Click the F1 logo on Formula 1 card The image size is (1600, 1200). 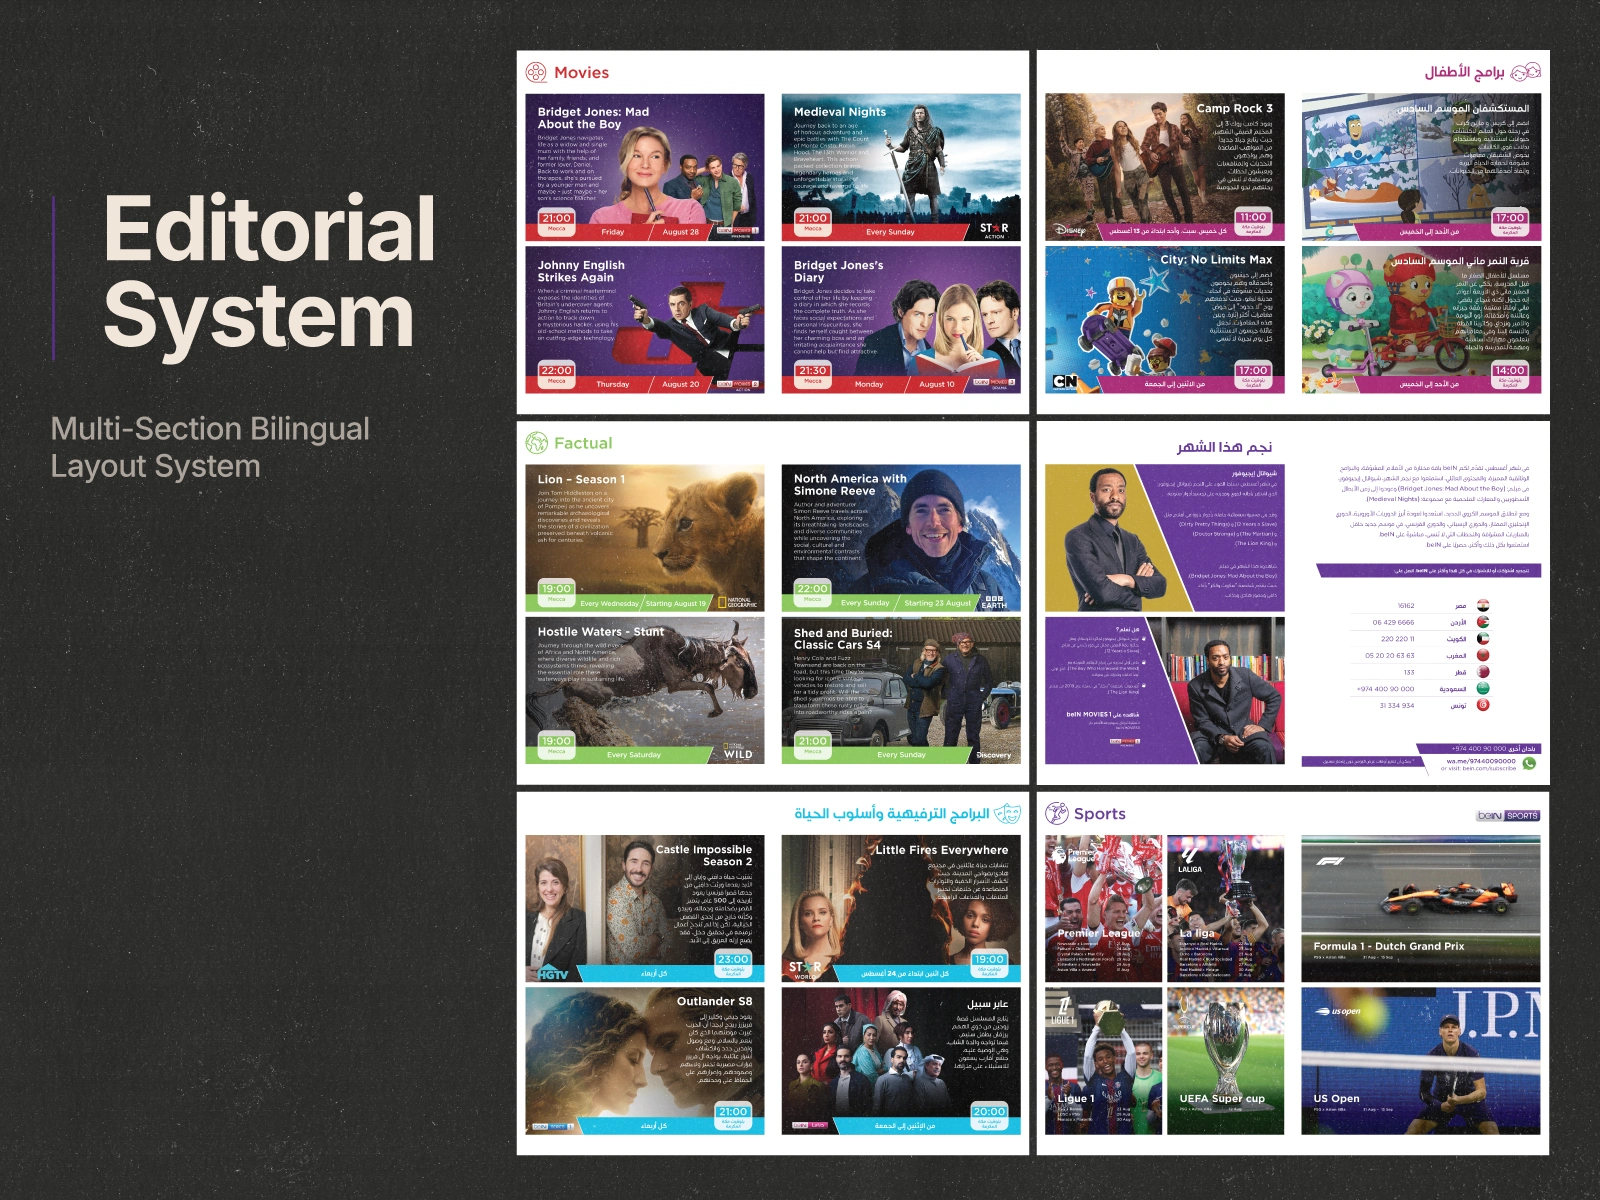pyautogui.click(x=1329, y=860)
